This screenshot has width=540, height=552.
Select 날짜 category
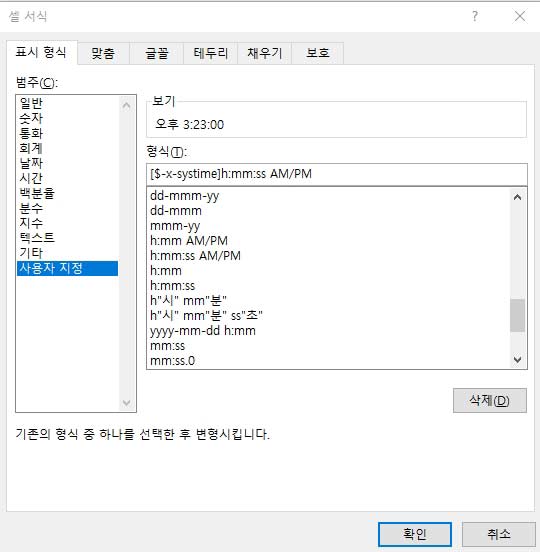(x=67, y=163)
